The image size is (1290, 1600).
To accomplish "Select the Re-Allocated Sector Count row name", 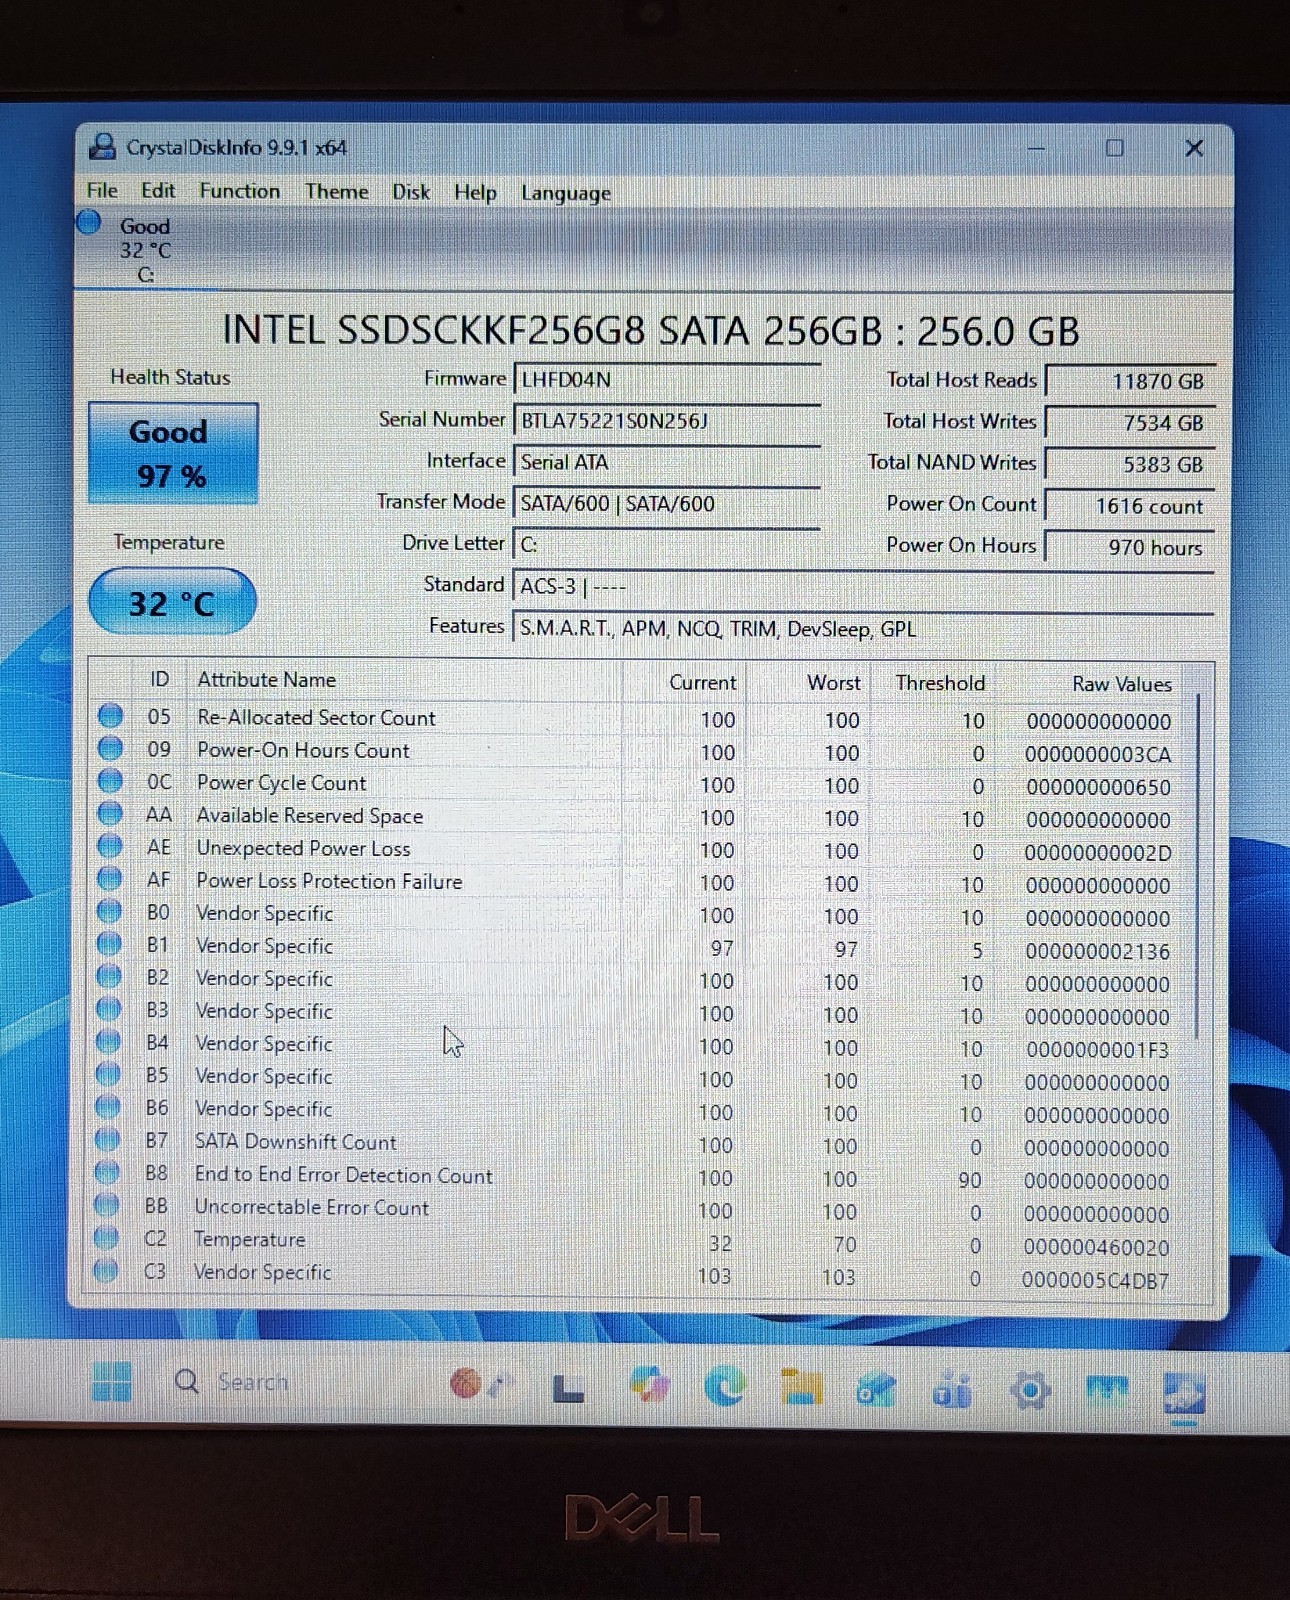I will coord(316,718).
